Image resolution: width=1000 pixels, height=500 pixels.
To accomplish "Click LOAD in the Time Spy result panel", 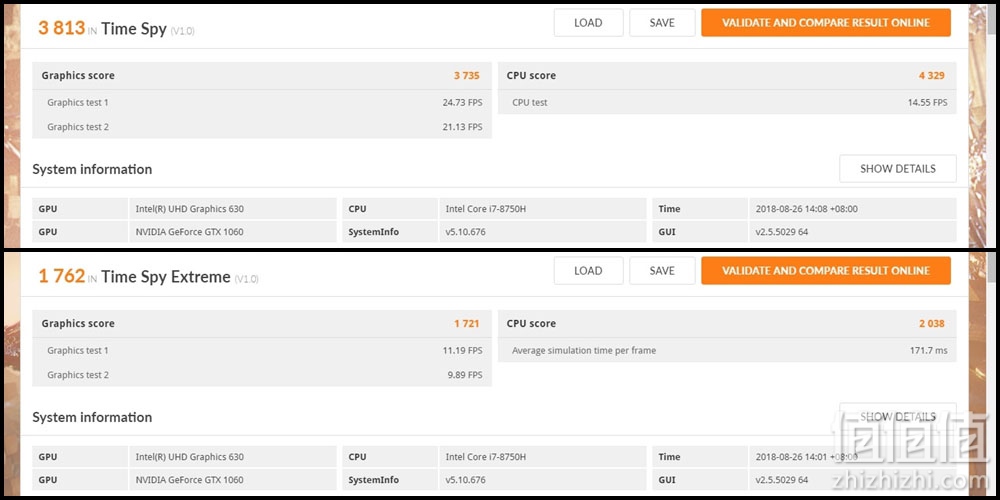I will click(x=588, y=22).
